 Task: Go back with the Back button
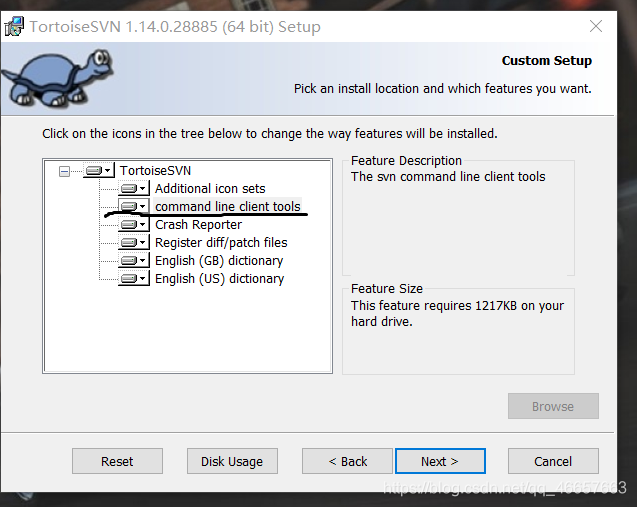point(347,461)
